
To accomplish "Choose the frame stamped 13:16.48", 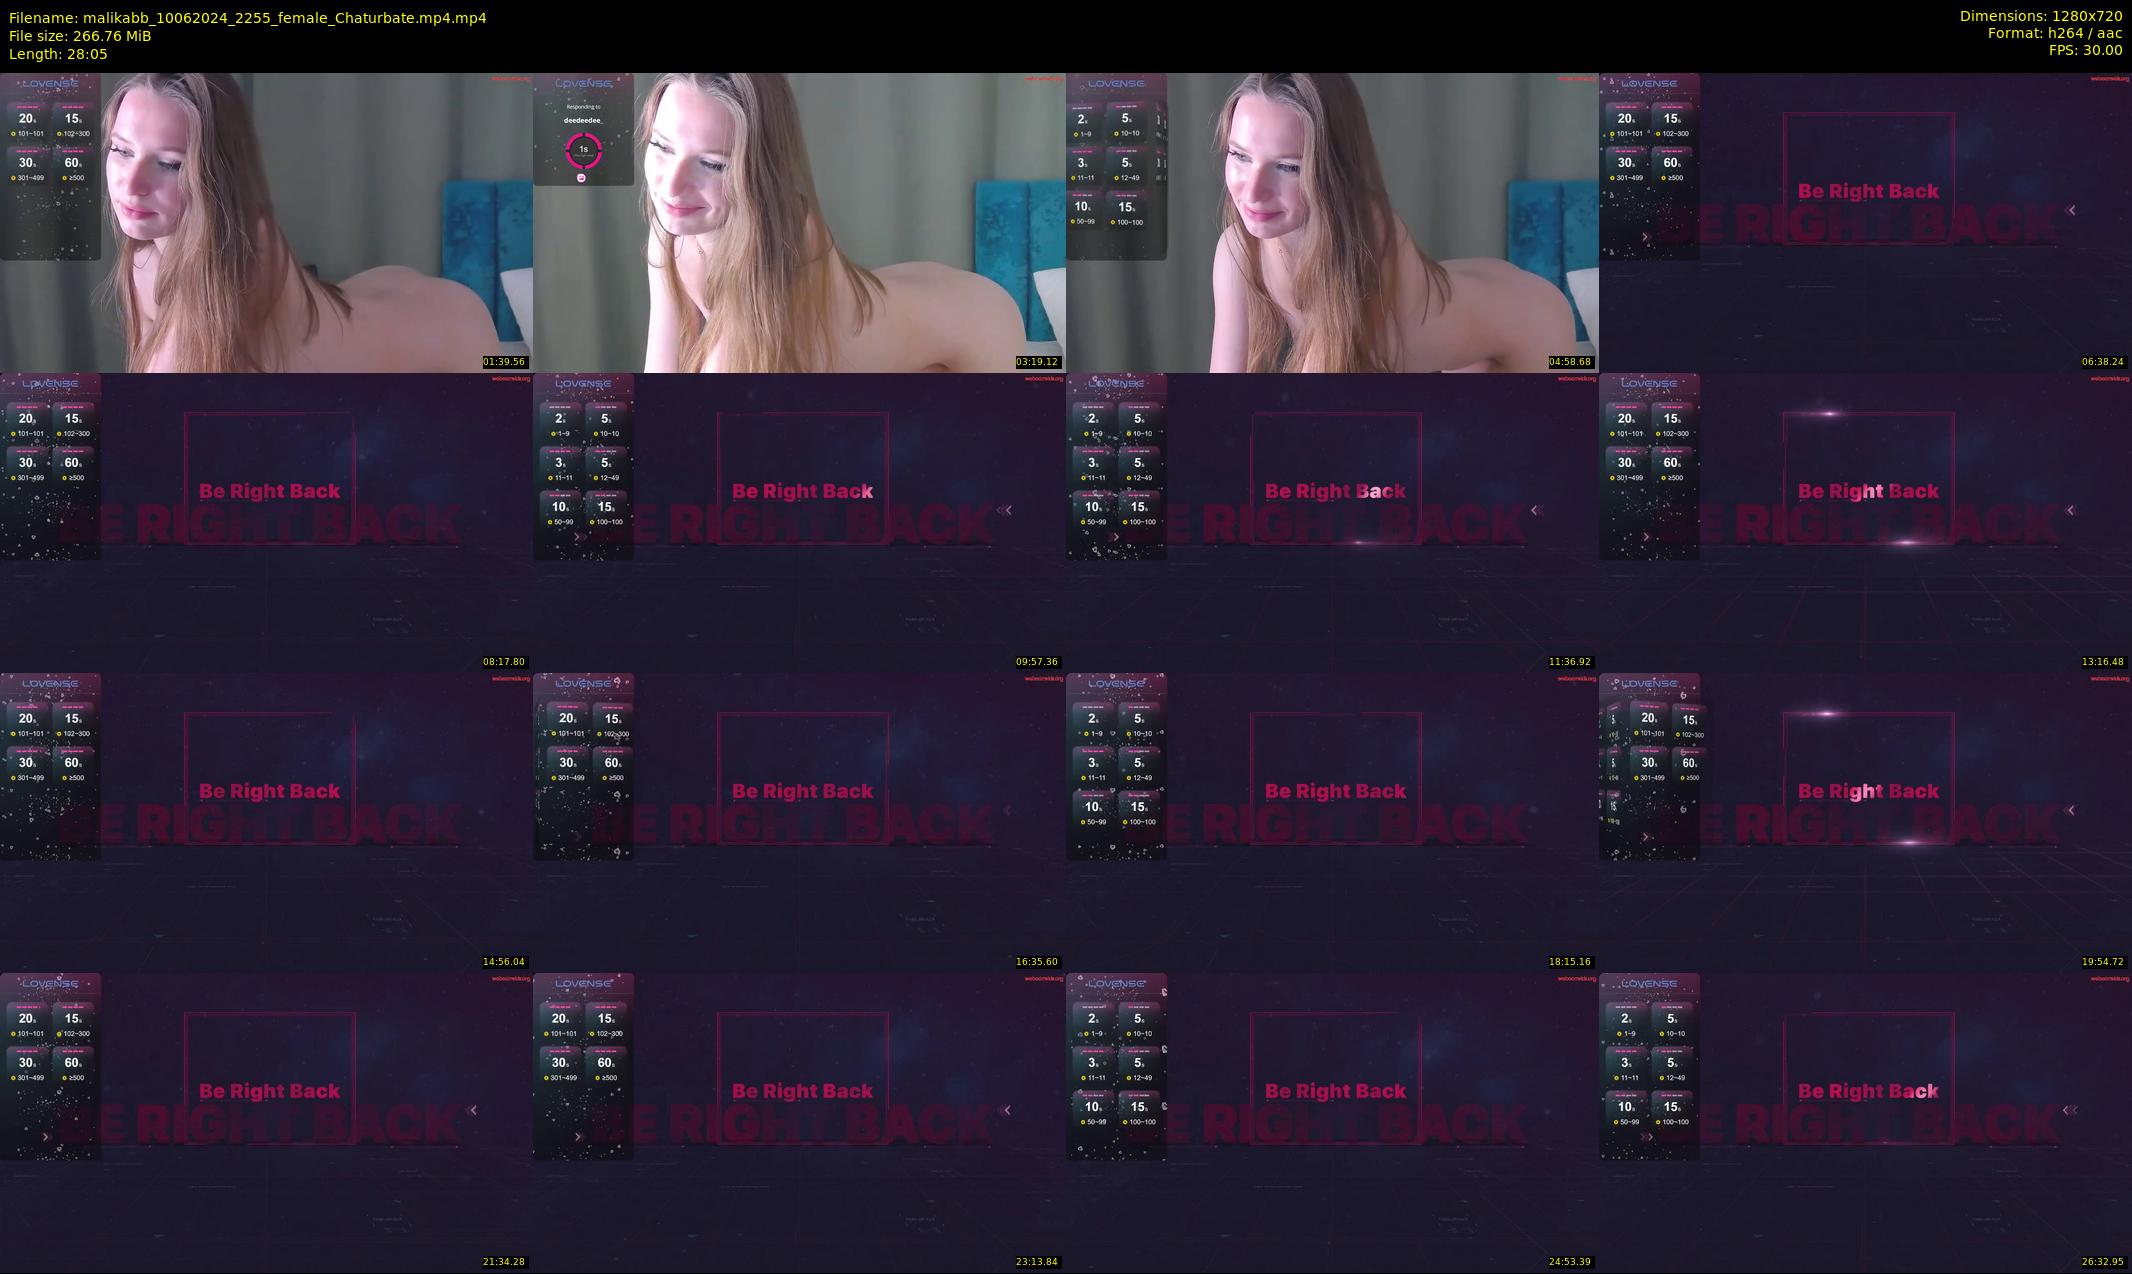I will [x=1865, y=522].
